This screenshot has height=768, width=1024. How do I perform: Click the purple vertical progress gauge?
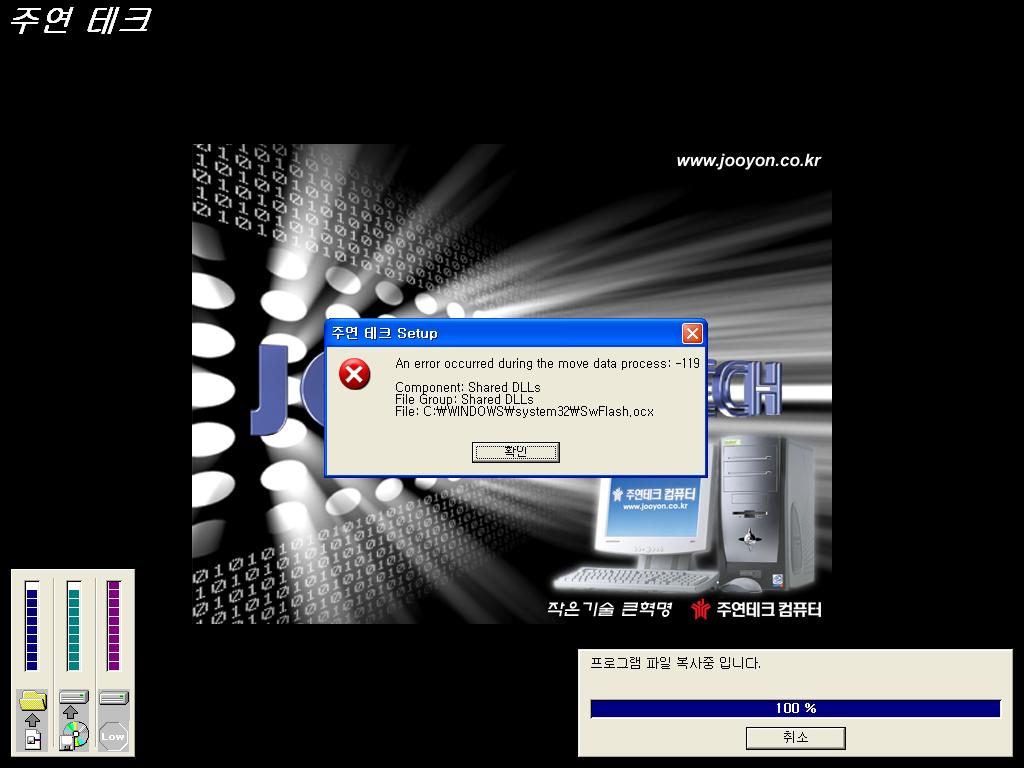pos(114,626)
